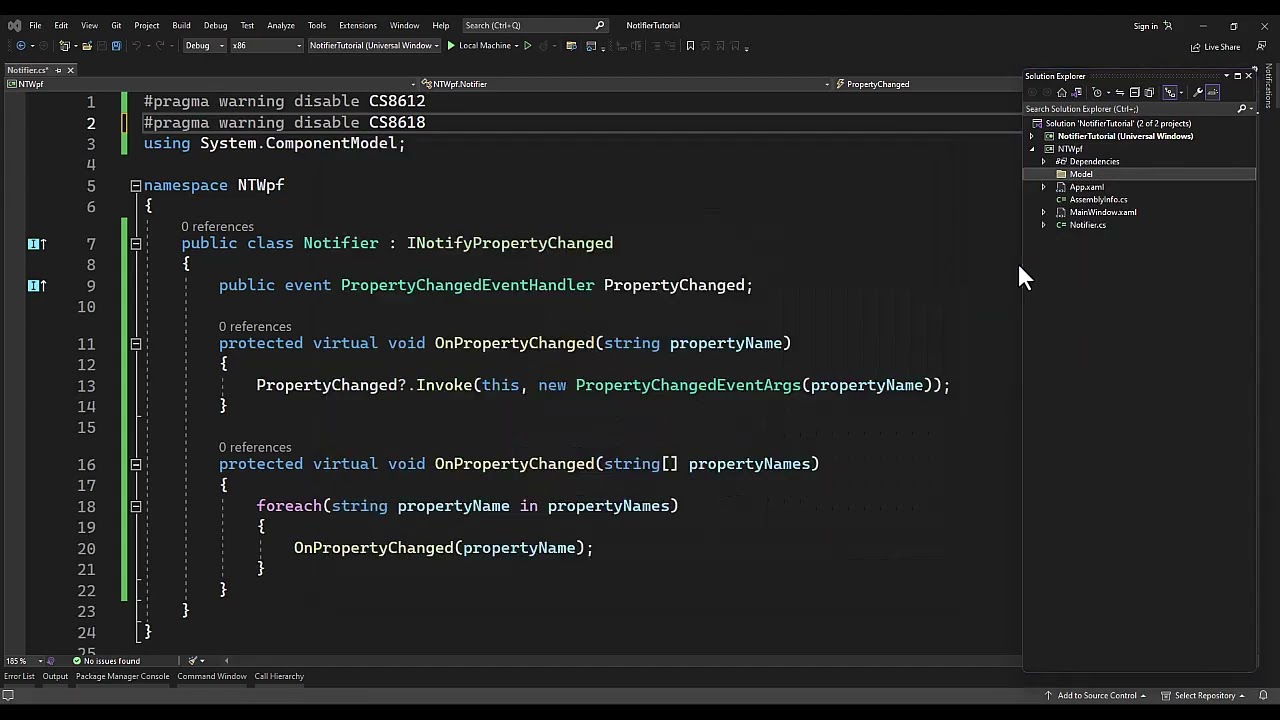This screenshot has width=1280, height=720.
Task: Click the Notifications bell in status bar
Action: point(1263,695)
